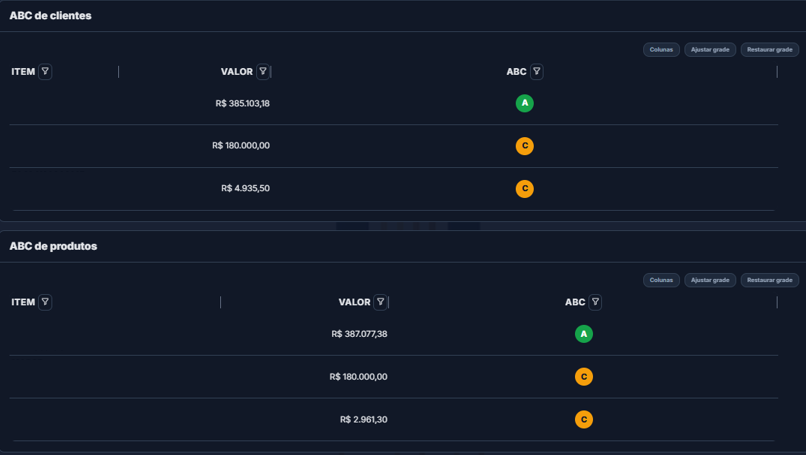The height and width of the screenshot is (455, 806).
Task: Click orange C badge for R$ 4.935,50 row
Action: [524, 189]
